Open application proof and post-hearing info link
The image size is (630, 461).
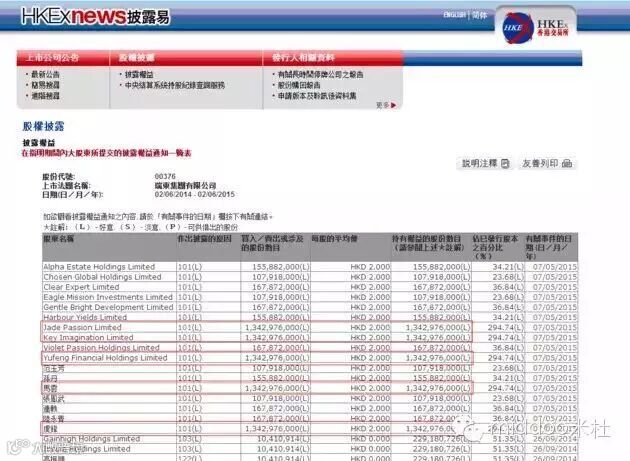317,96
